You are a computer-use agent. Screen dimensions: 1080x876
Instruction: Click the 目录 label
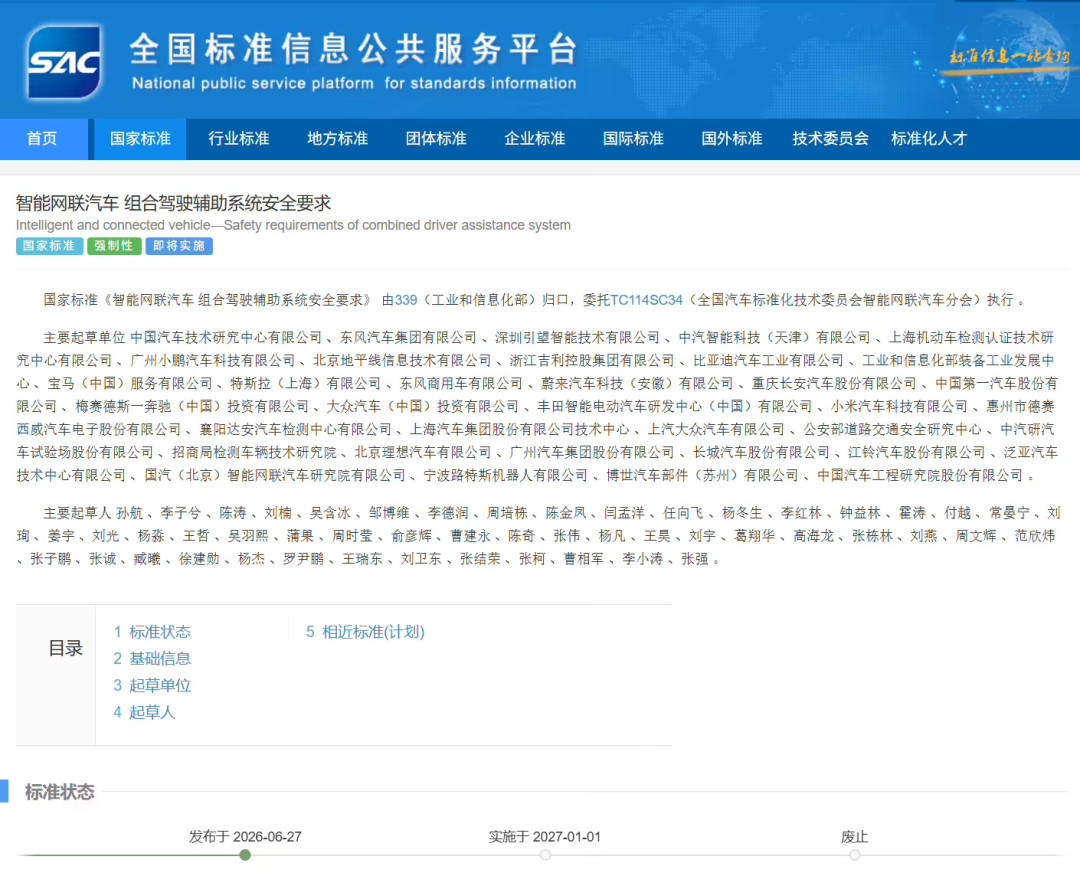click(65, 648)
